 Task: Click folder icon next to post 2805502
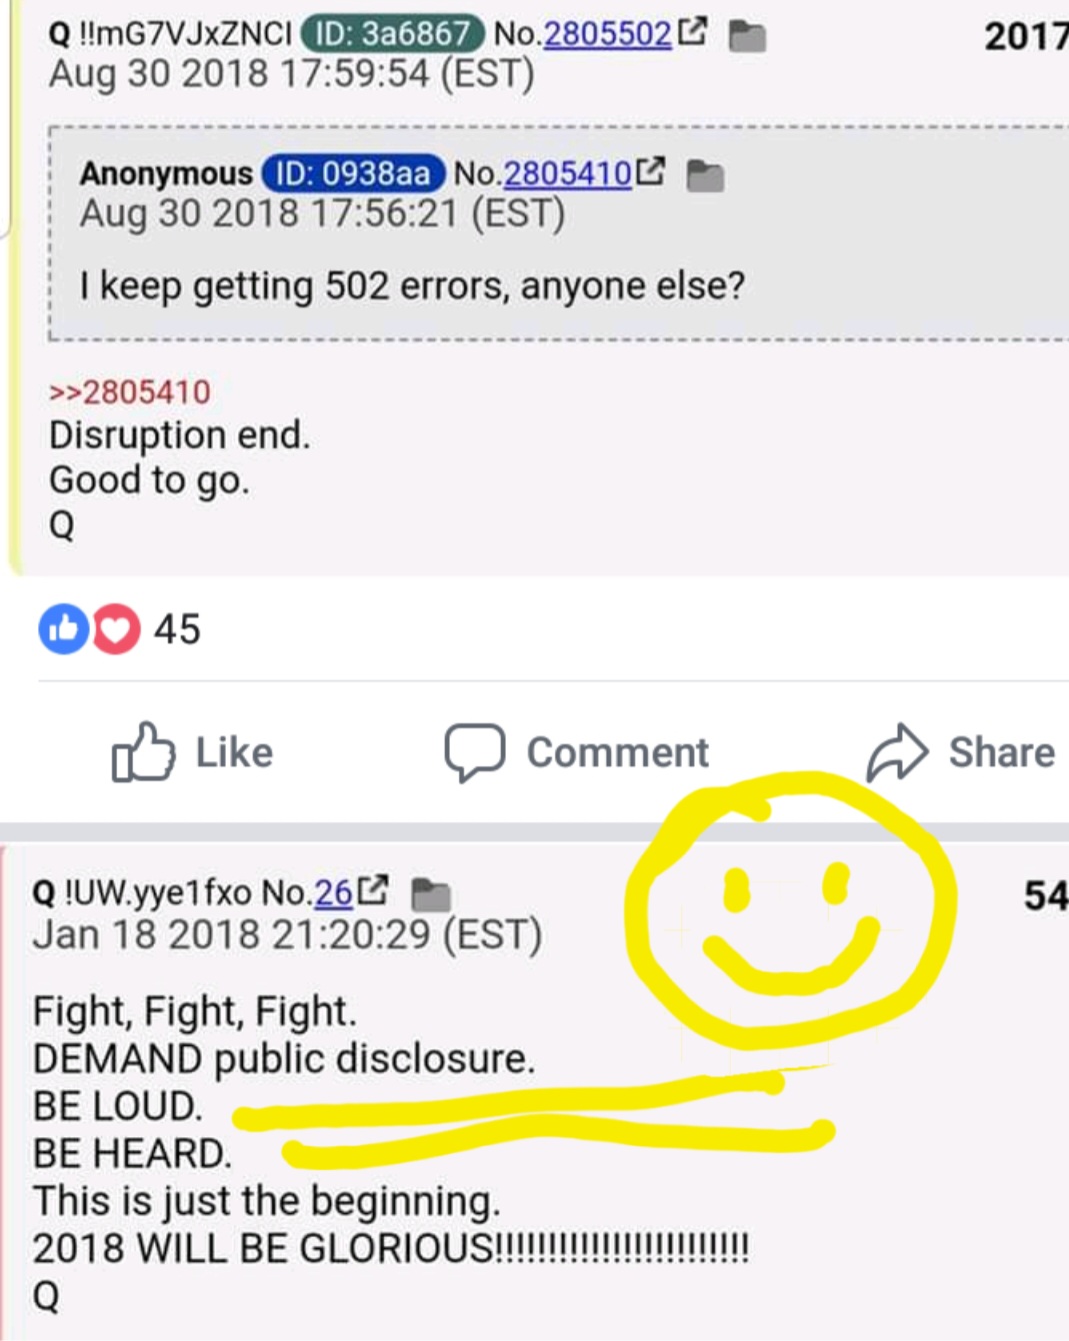tap(747, 37)
